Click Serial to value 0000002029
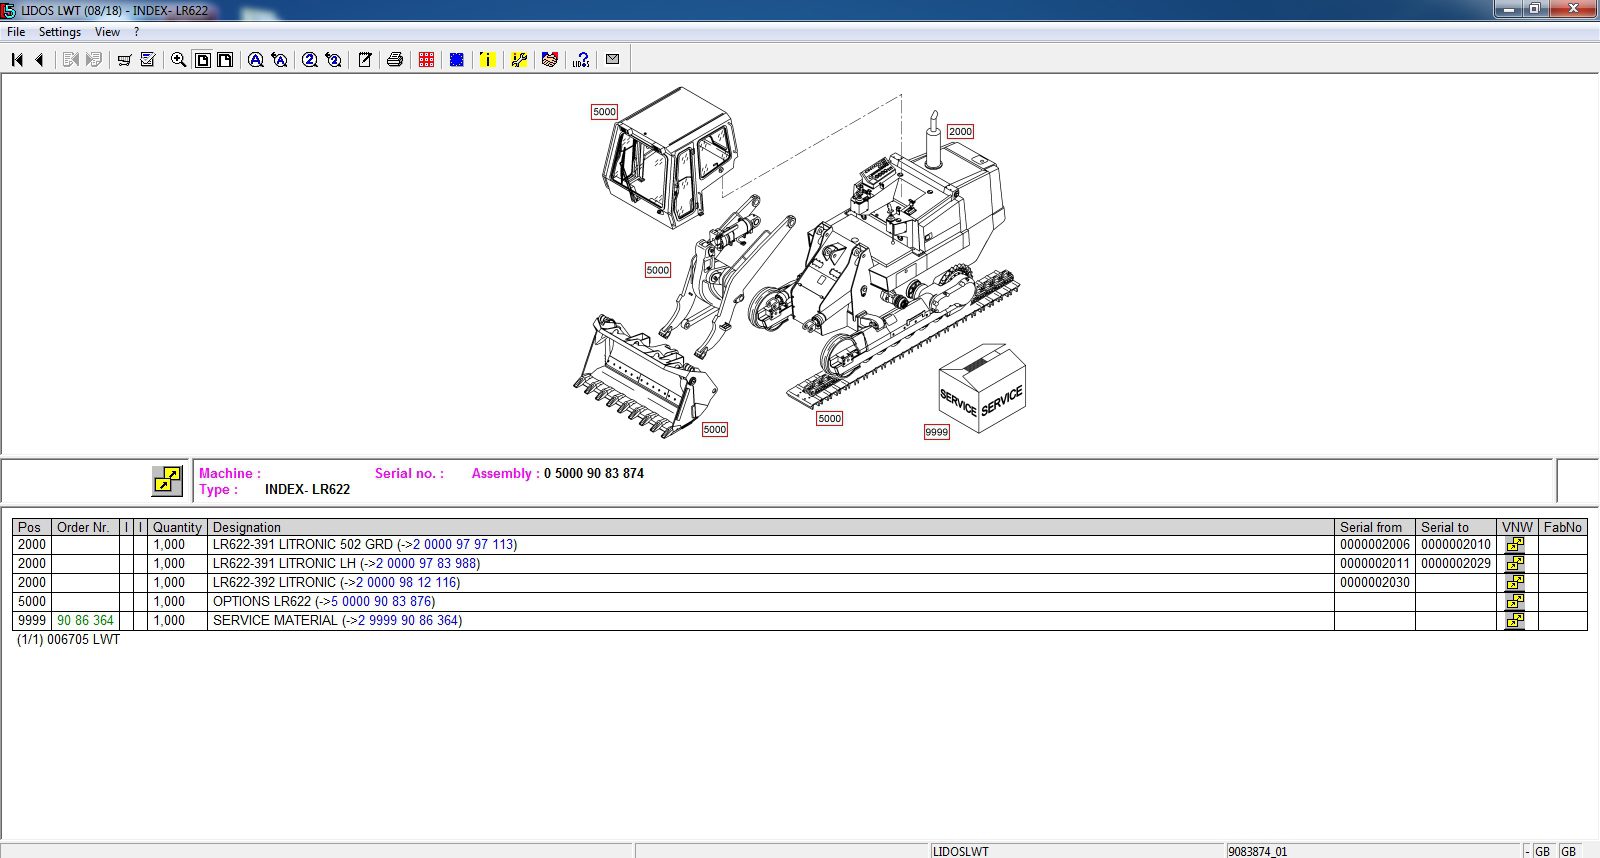The height and width of the screenshot is (858, 1600). tap(1456, 564)
